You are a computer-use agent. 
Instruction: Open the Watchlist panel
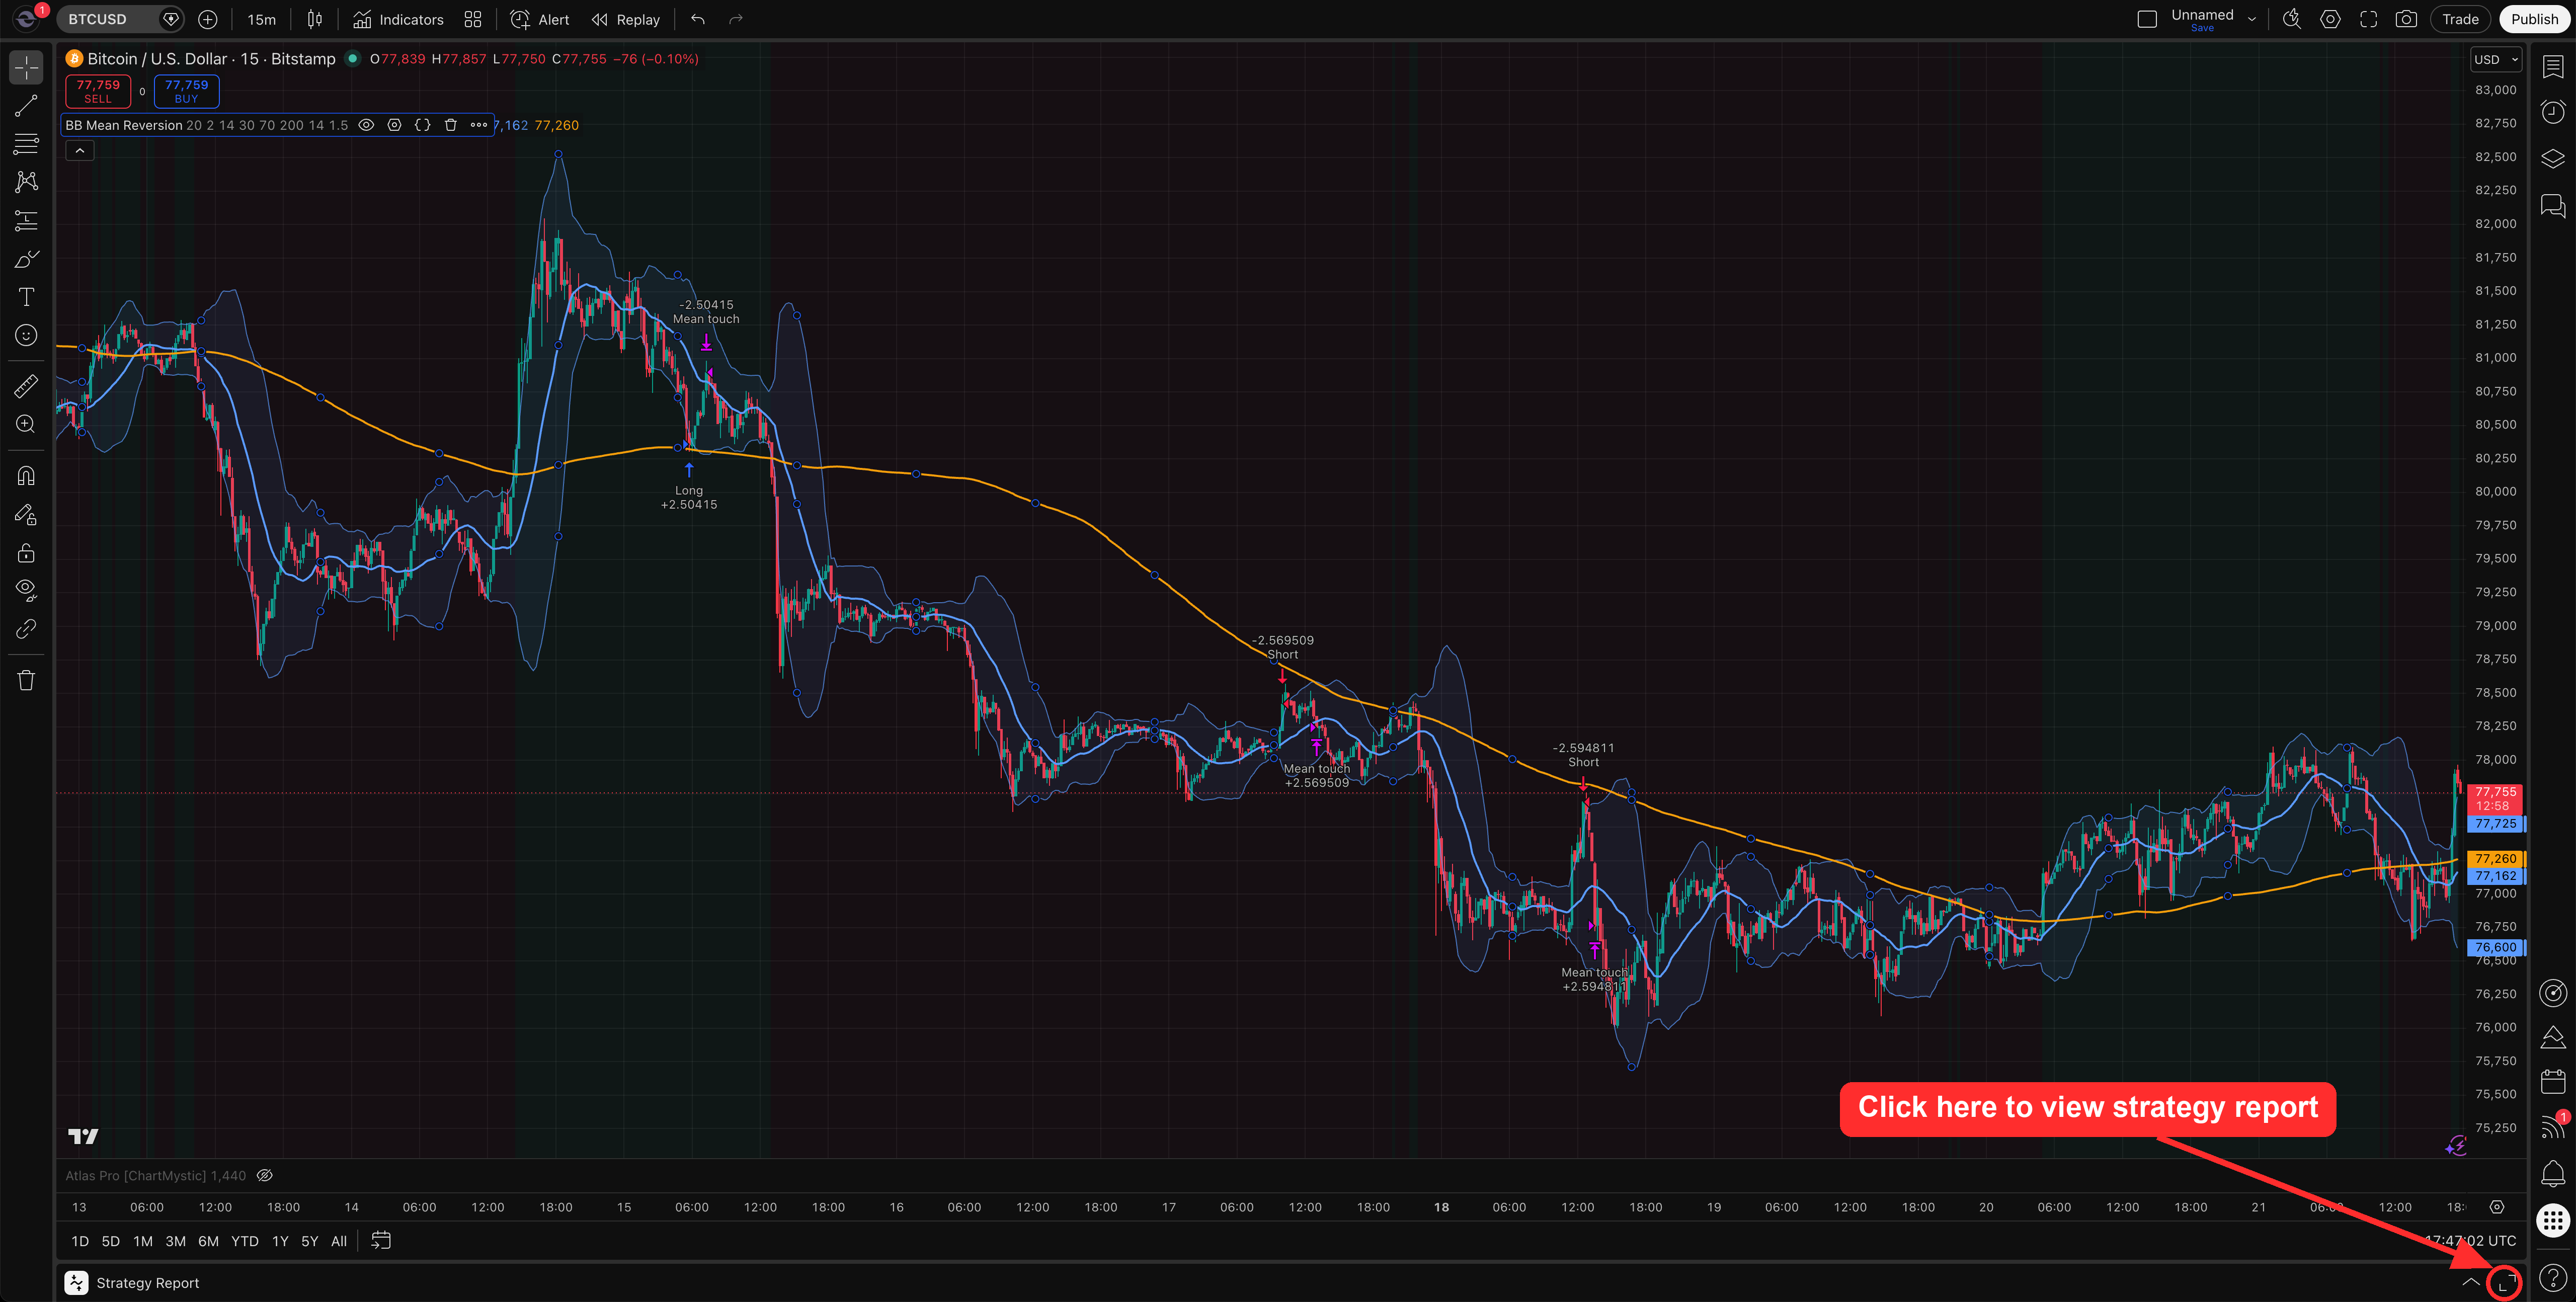tap(2553, 66)
